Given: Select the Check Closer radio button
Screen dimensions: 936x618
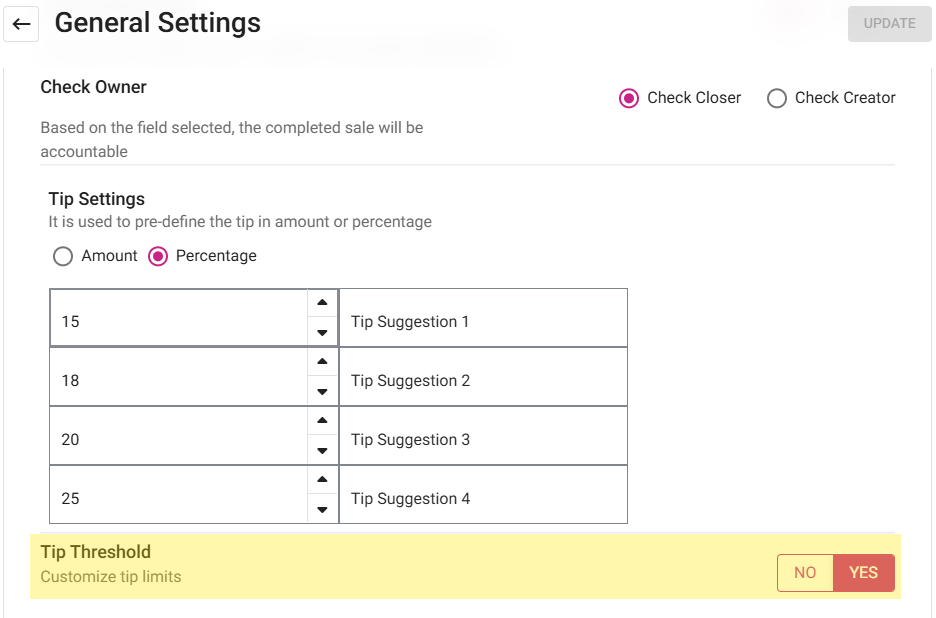Looking at the screenshot, I should (629, 98).
